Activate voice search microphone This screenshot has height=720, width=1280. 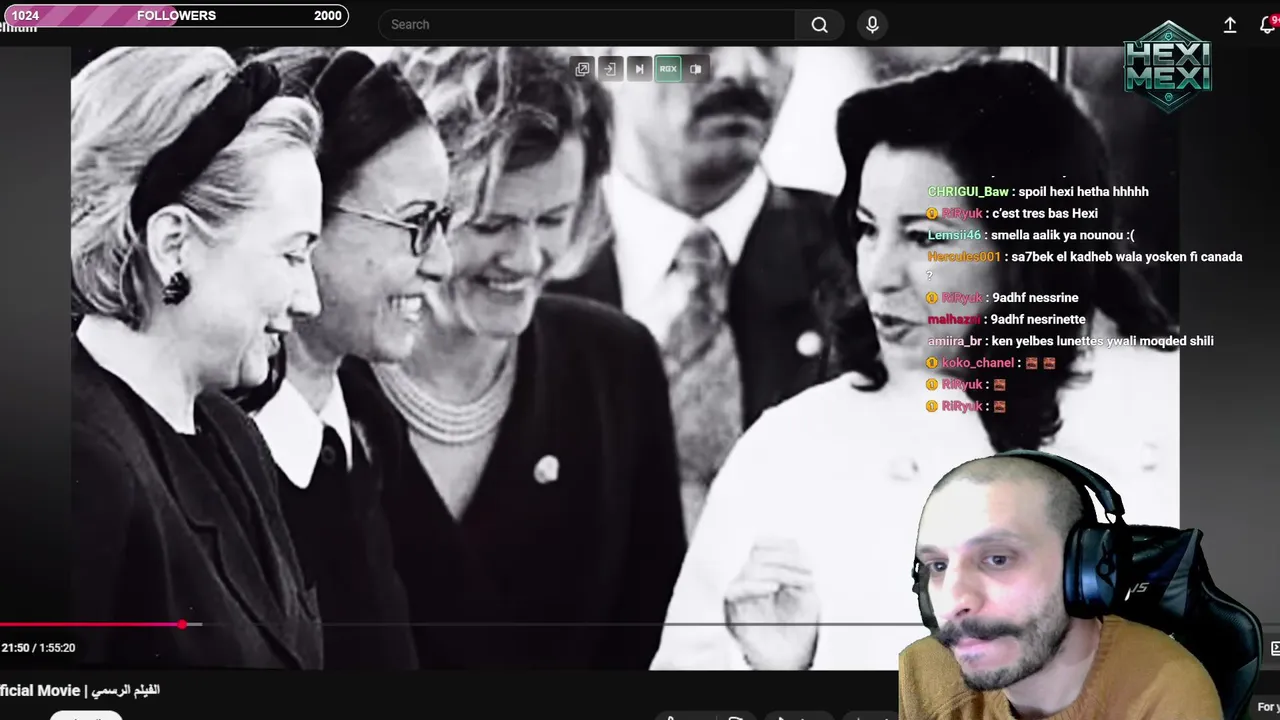coord(872,24)
